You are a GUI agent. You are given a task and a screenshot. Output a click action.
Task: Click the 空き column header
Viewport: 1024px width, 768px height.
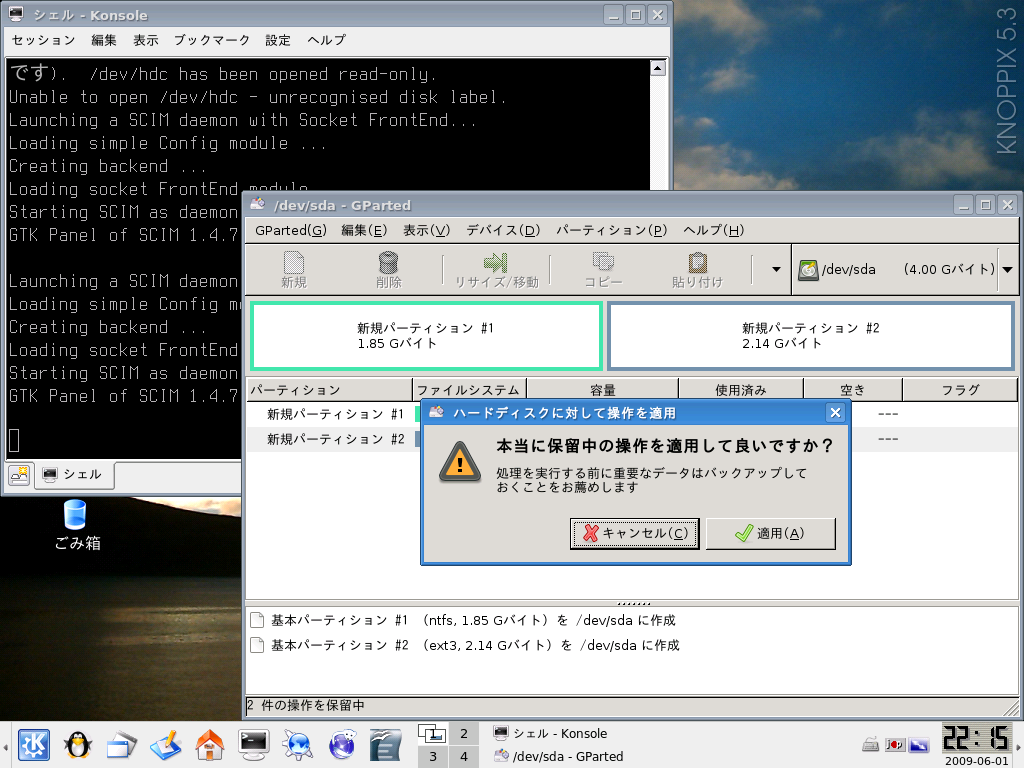click(x=852, y=390)
